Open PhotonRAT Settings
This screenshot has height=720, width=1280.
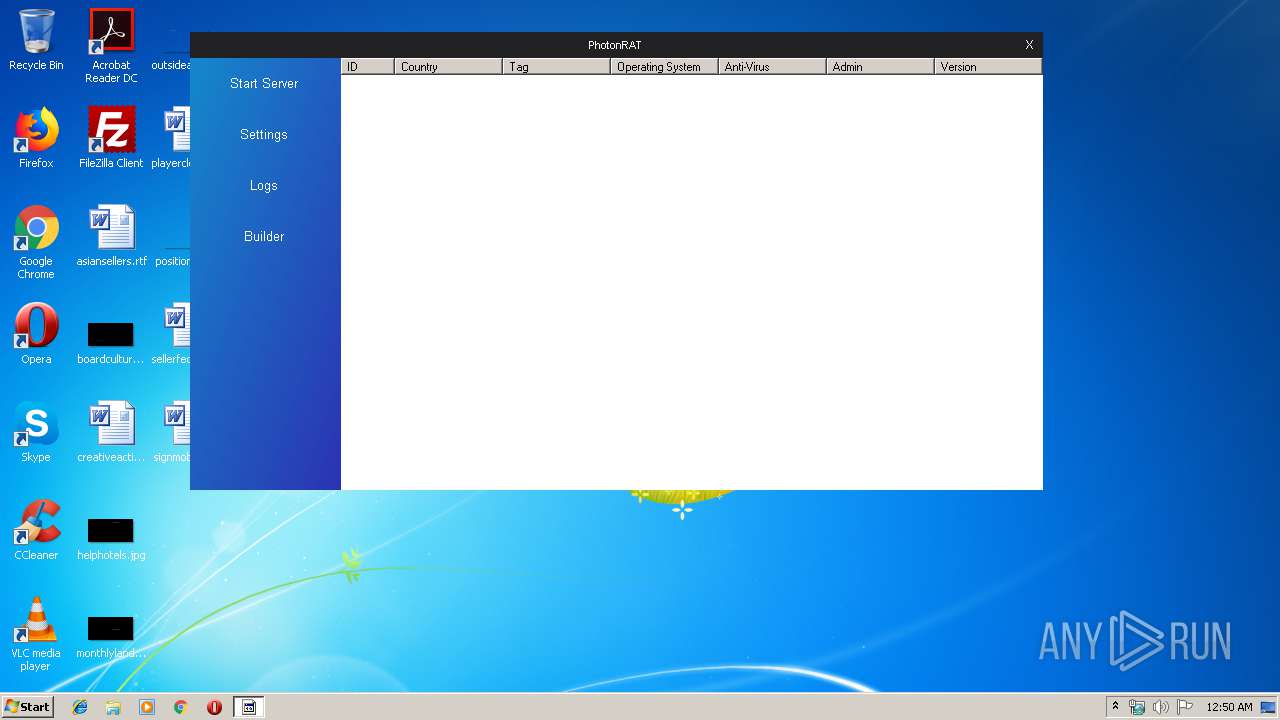click(x=264, y=134)
